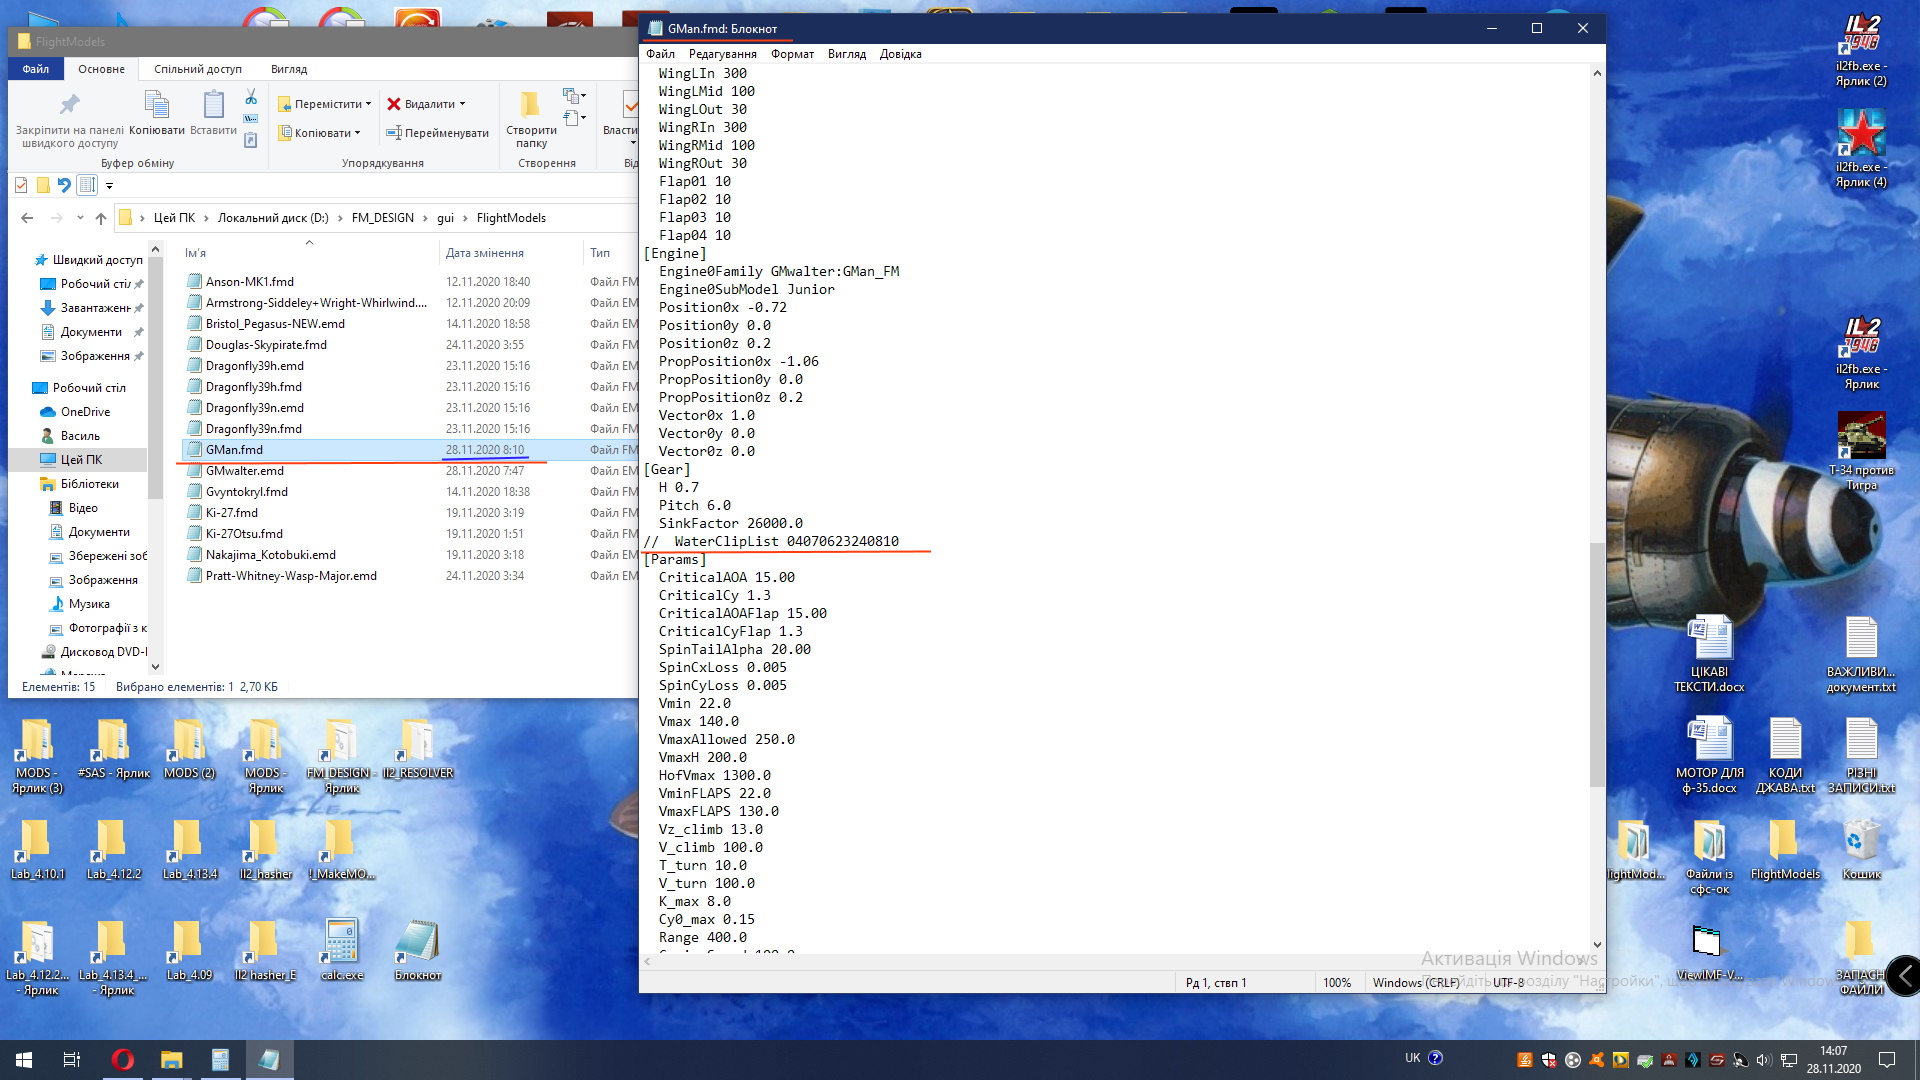This screenshot has width=1920, height=1080.
Task: Open the Перемістити dropdown arrow
Action: pyautogui.click(x=368, y=104)
